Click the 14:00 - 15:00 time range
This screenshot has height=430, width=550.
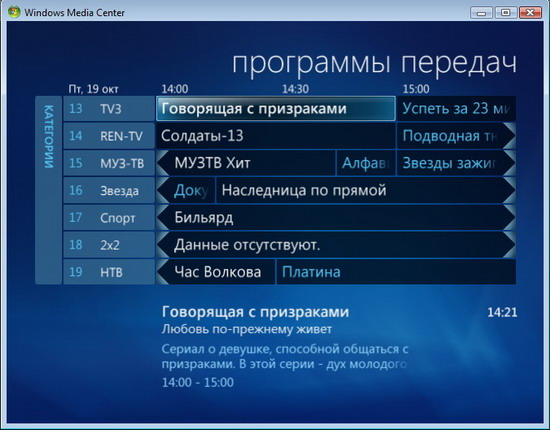point(197,382)
